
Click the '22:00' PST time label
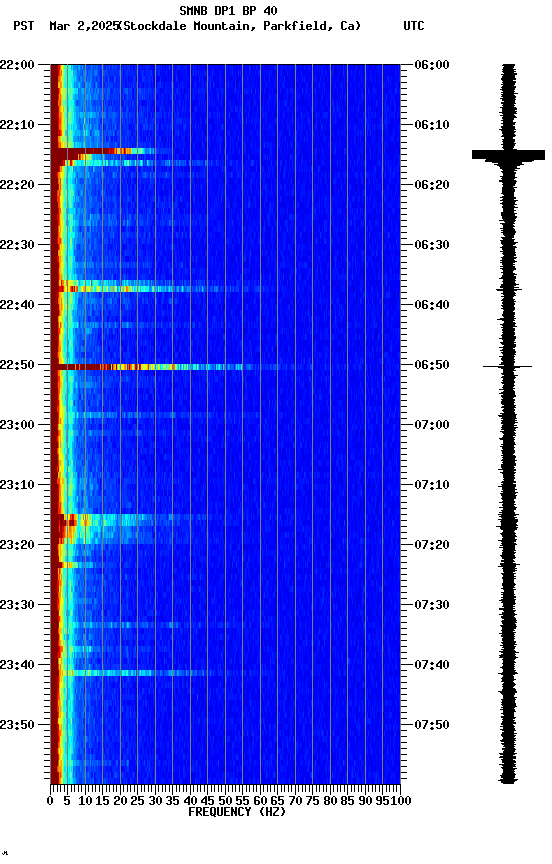17,65
